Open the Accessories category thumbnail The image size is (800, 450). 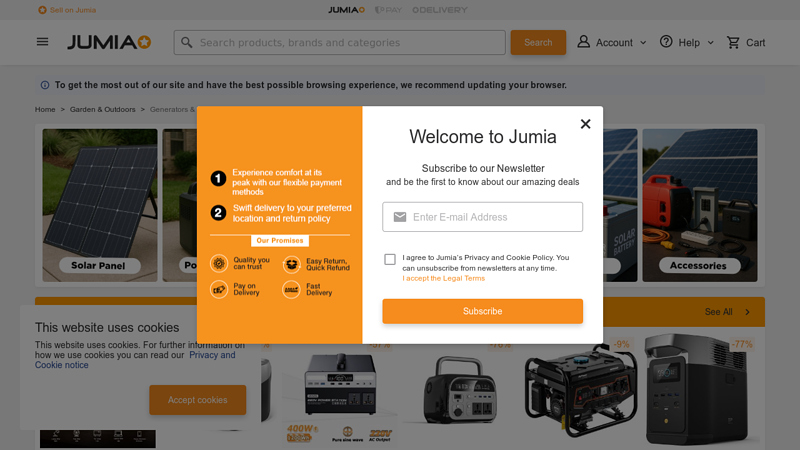pos(699,205)
